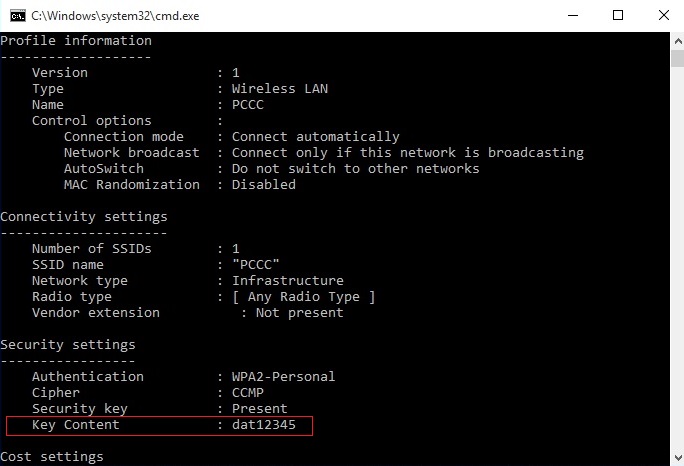Image resolution: width=684 pixels, height=466 pixels.
Task: Click the 'Network type' label
Action: tap(80, 281)
